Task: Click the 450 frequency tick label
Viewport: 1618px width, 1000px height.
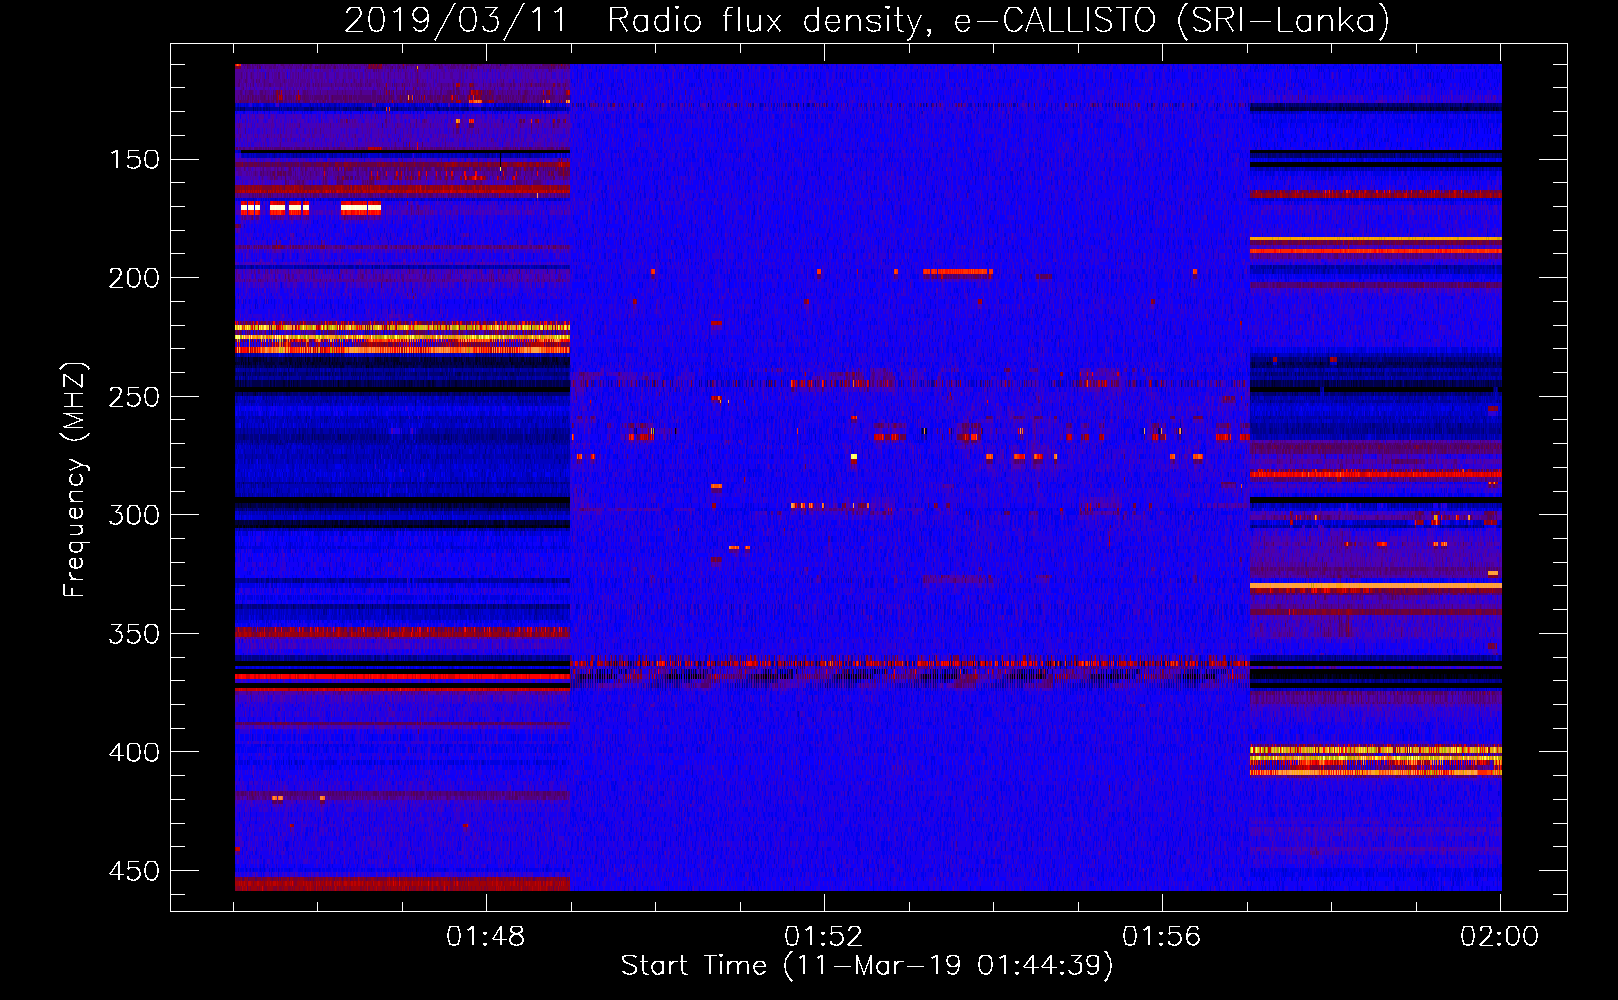Action: coord(134,871)
